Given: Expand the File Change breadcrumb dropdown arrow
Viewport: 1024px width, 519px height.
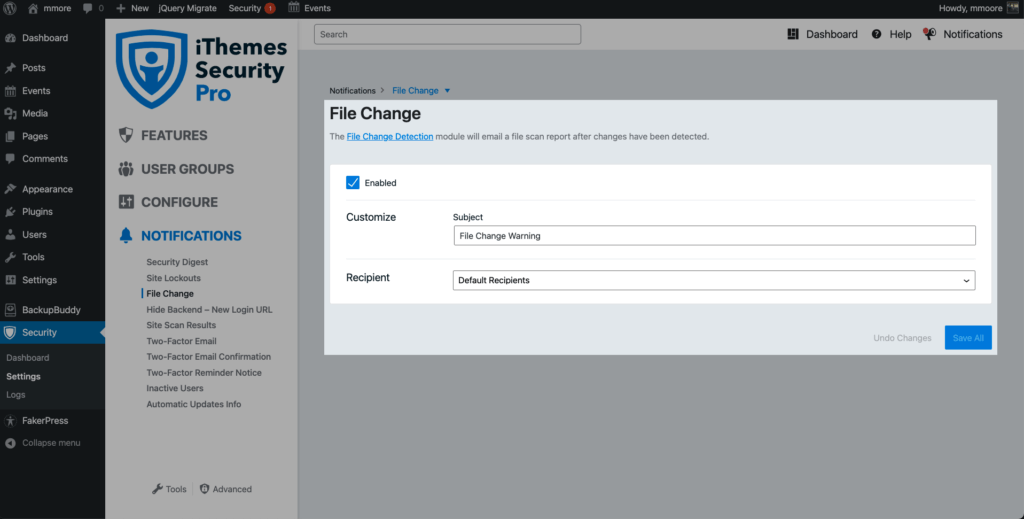Looking at the screenshot, I should (x=447, y=91).
